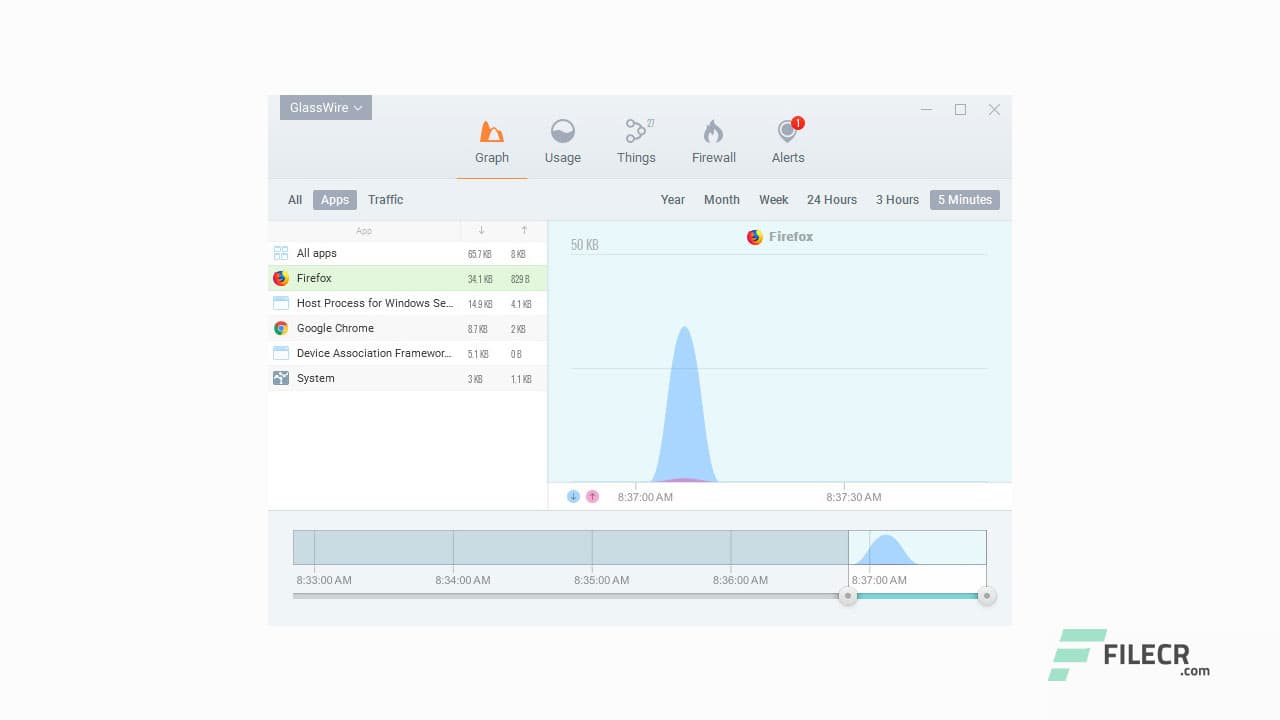Open the GlassWire dropdown menu
The image size is (1280, 720).
[x=325, y=107]
